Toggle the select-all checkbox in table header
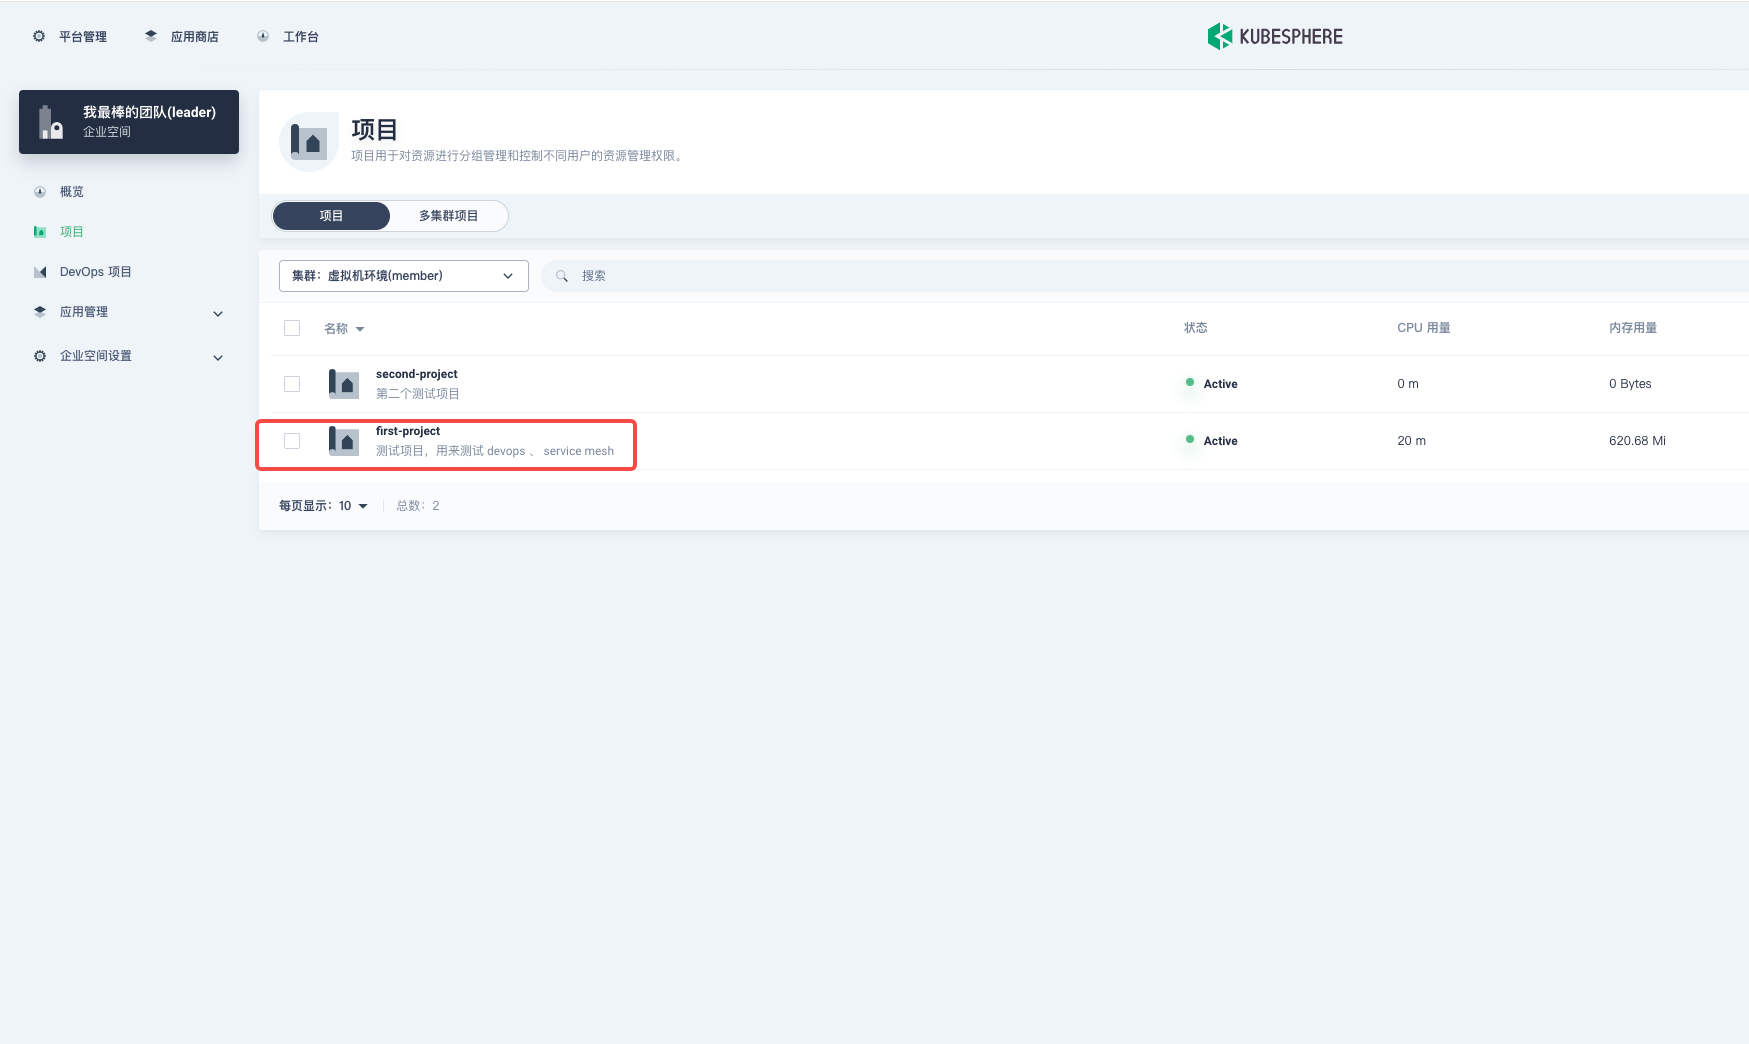 click(292, 328)
